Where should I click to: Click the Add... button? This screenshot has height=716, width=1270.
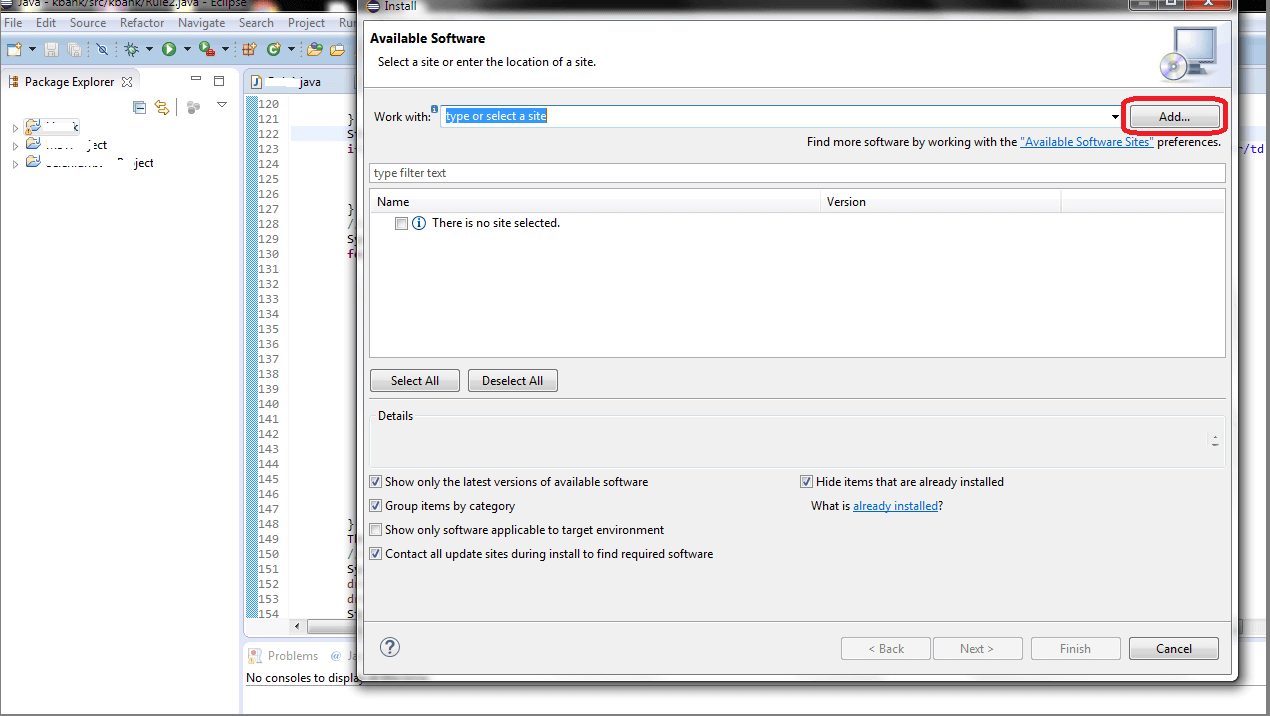[1174, 117]
